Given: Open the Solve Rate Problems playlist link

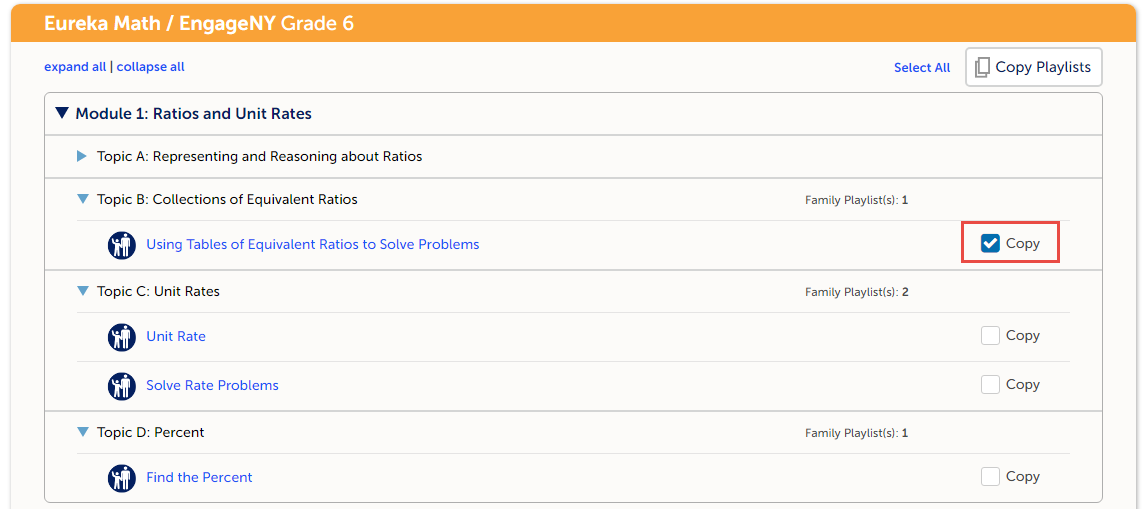Looking at the screenshot, I should [x=212, y=385].
